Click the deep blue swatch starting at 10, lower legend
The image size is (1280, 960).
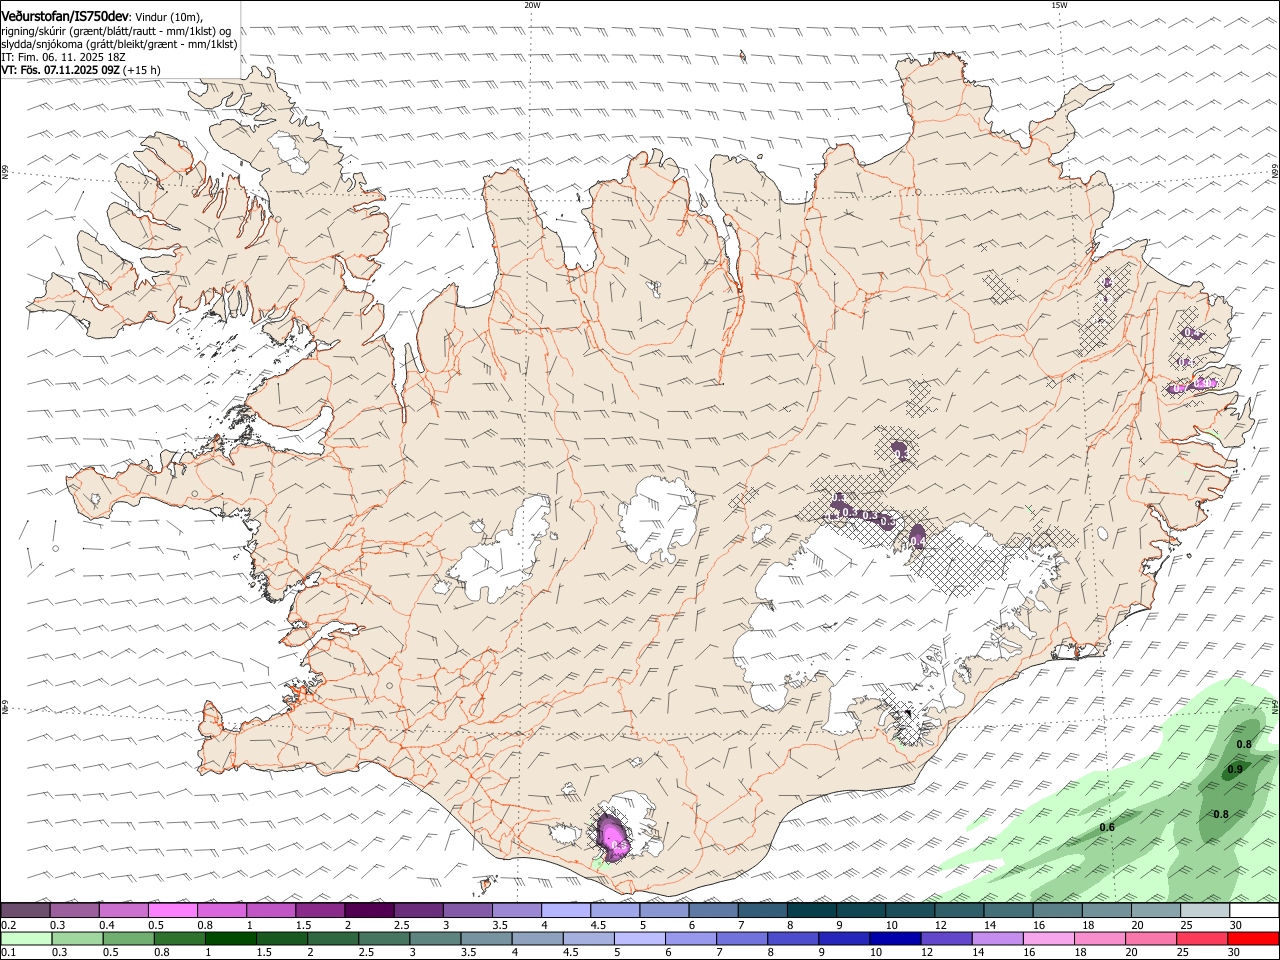pos(895,939)
